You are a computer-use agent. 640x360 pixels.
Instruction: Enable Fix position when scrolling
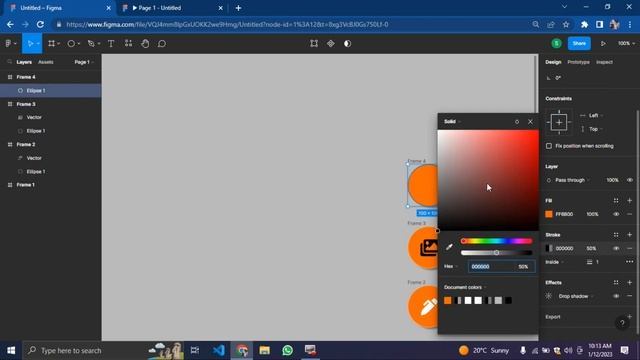pyautogui.click(x=549, y=146)
